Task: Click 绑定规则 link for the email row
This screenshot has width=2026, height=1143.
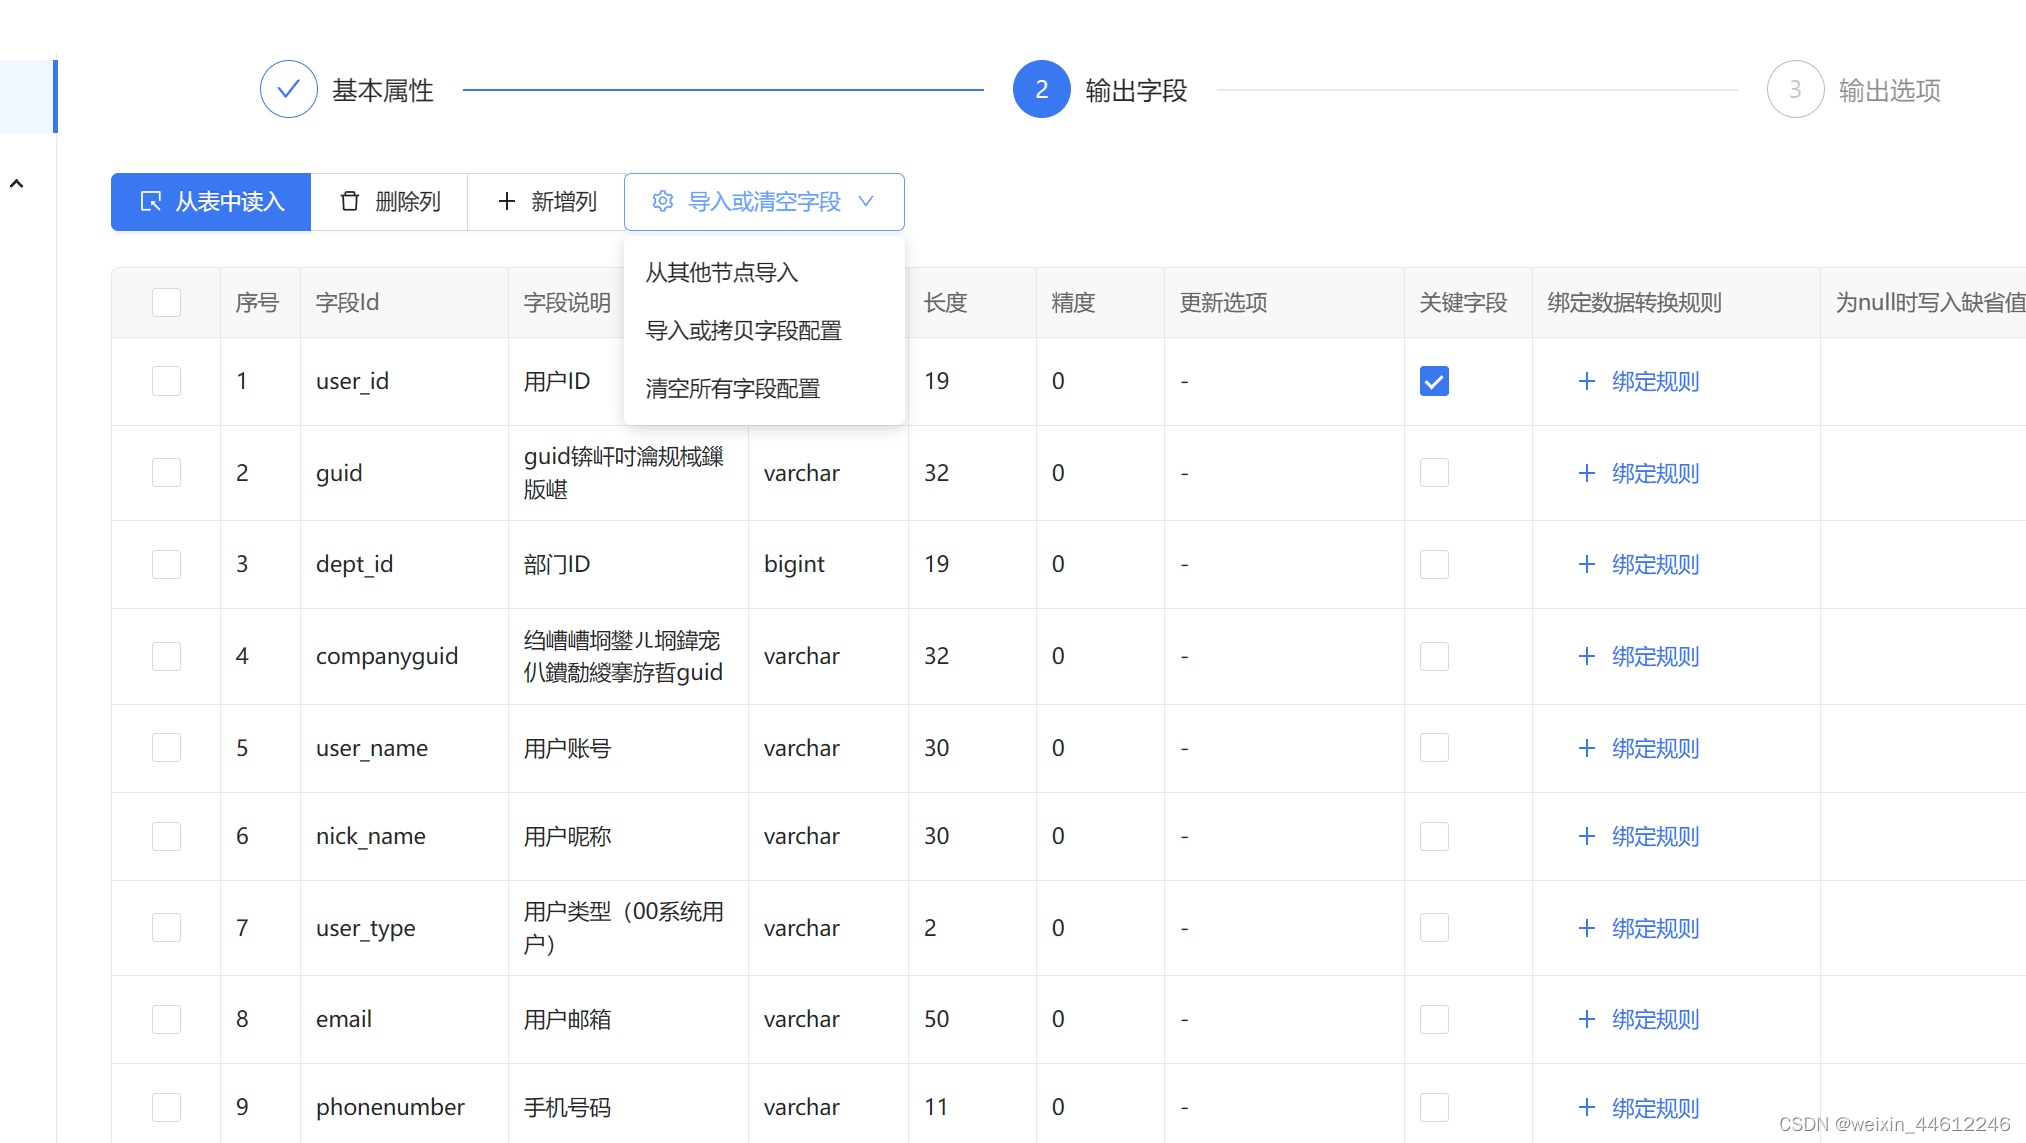Action: pos(1655,1020)
